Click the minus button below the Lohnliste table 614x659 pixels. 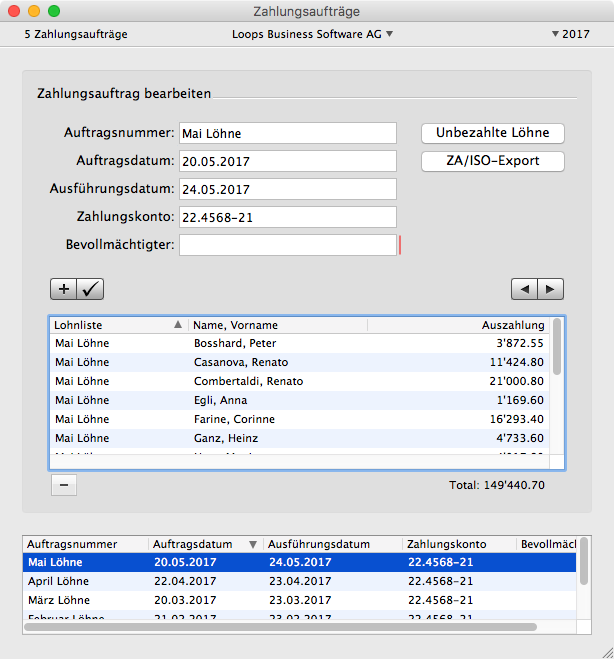click(x=64, y=485)
